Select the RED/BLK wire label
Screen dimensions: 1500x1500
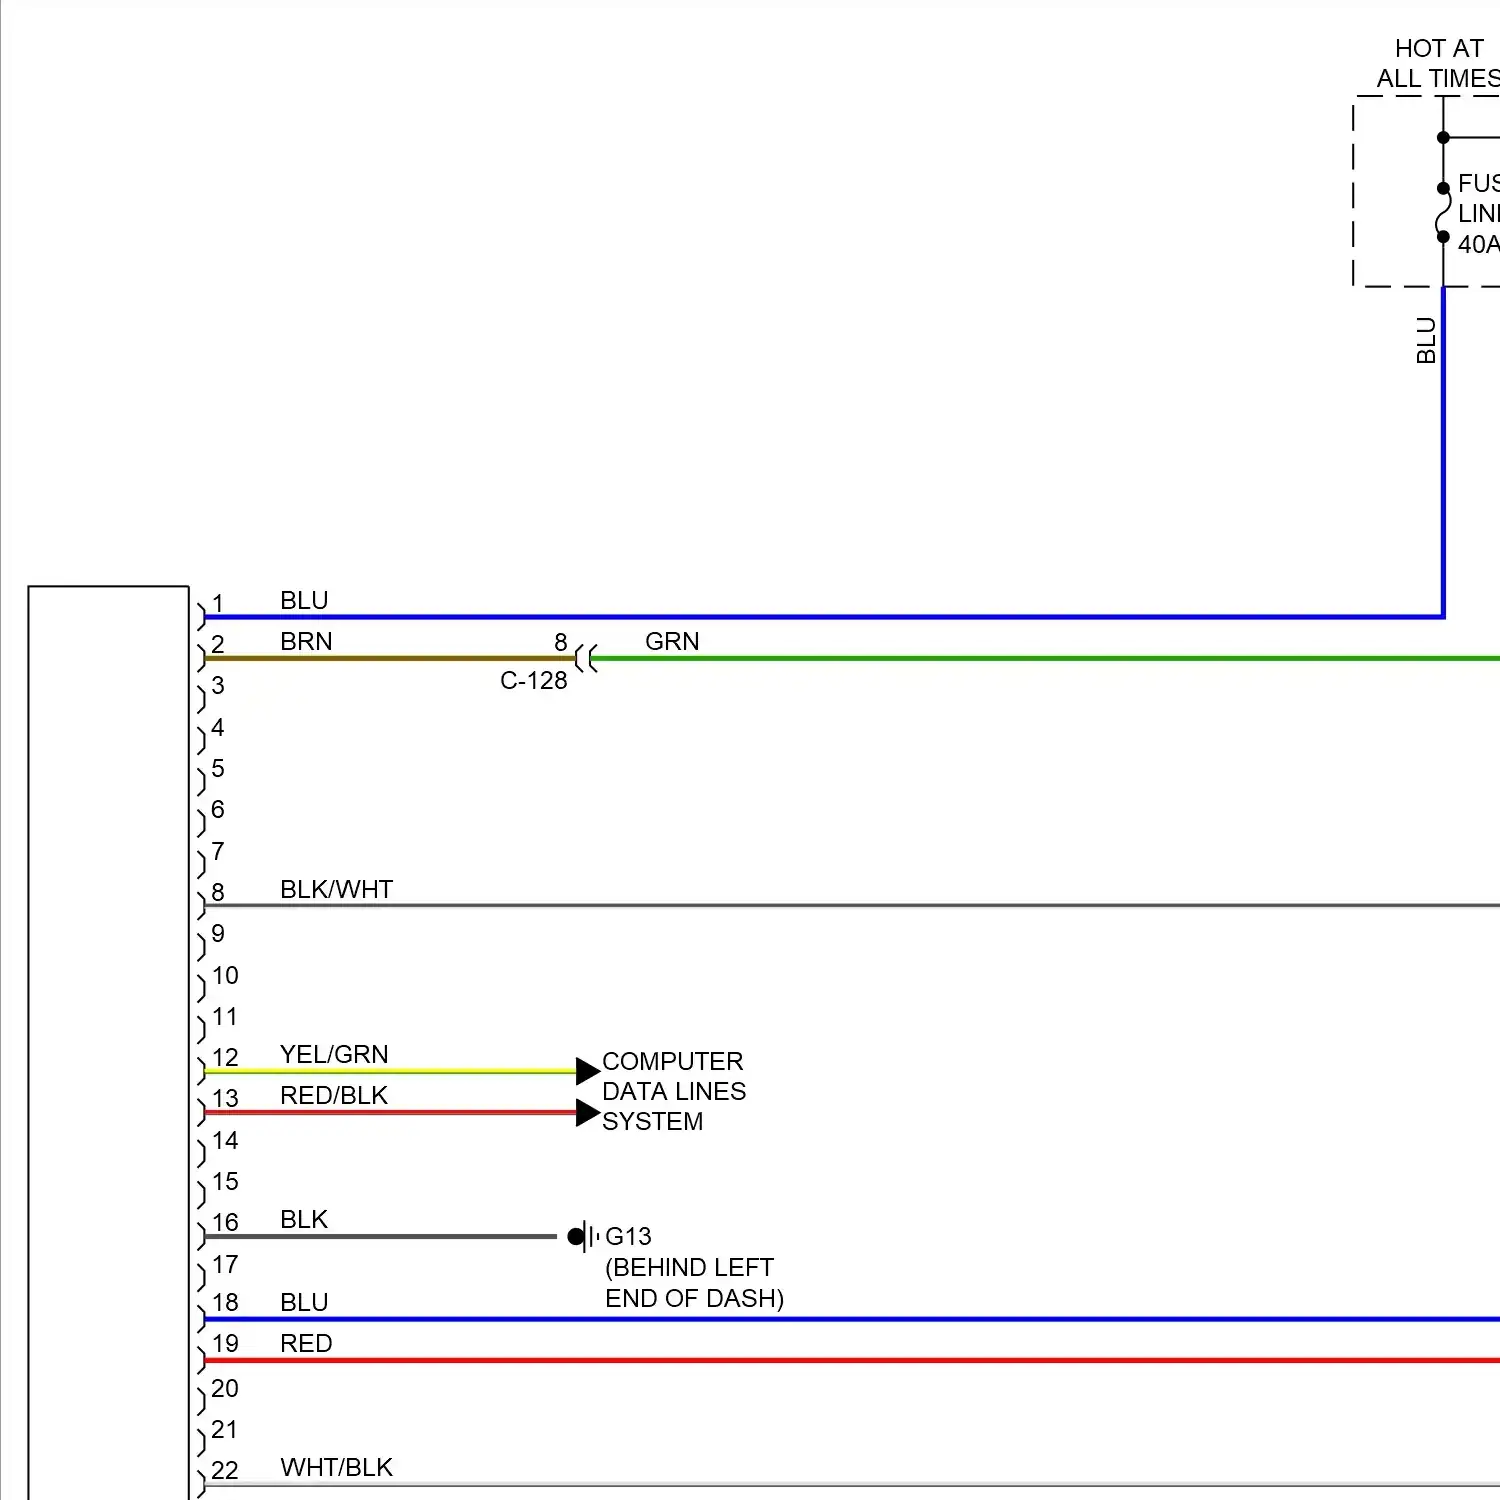(x=334, y=1095)
